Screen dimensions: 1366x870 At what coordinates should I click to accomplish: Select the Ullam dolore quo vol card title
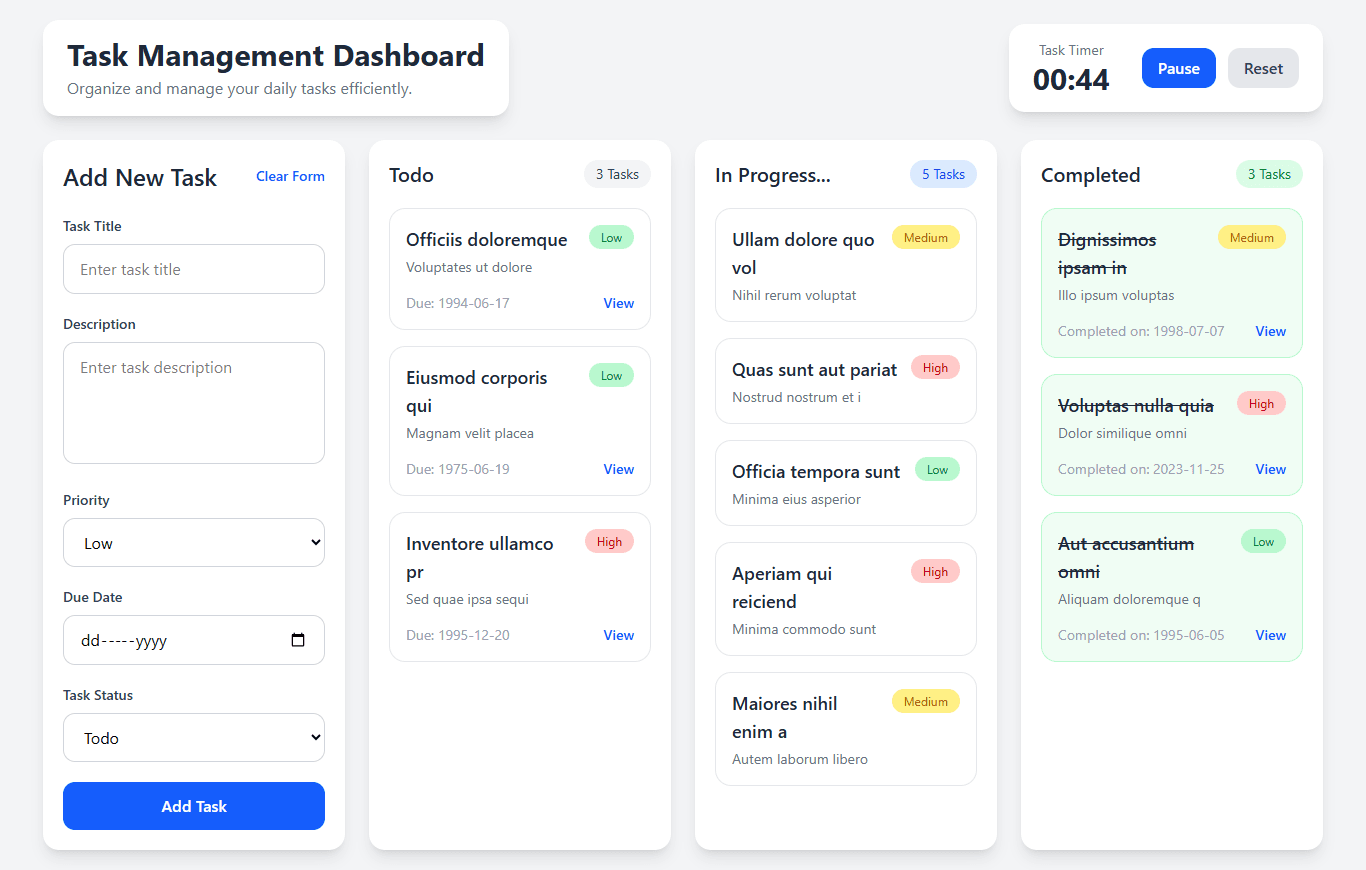coord(803,254)
